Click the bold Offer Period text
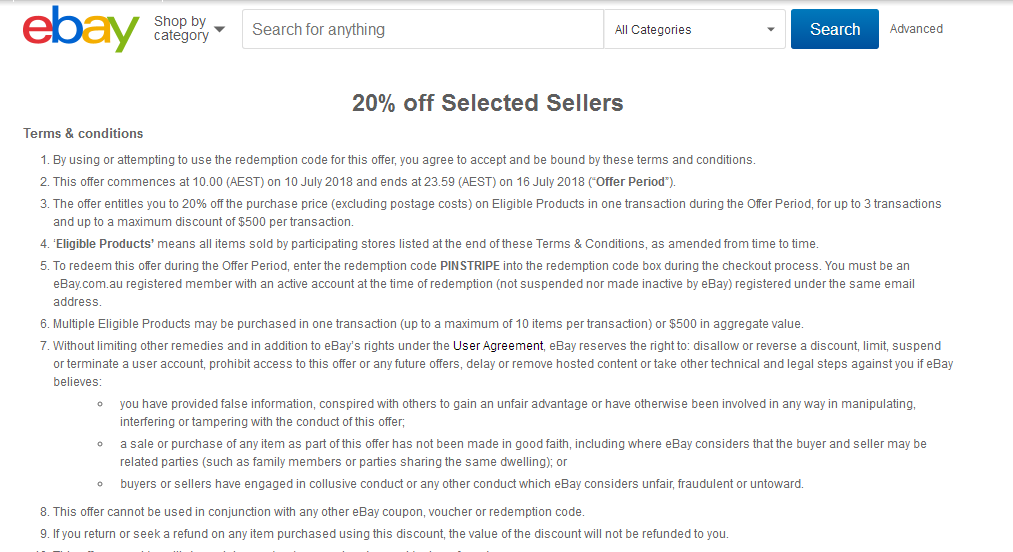The width and height of the screenshot is (1013, 552). (x=630, y=182)
